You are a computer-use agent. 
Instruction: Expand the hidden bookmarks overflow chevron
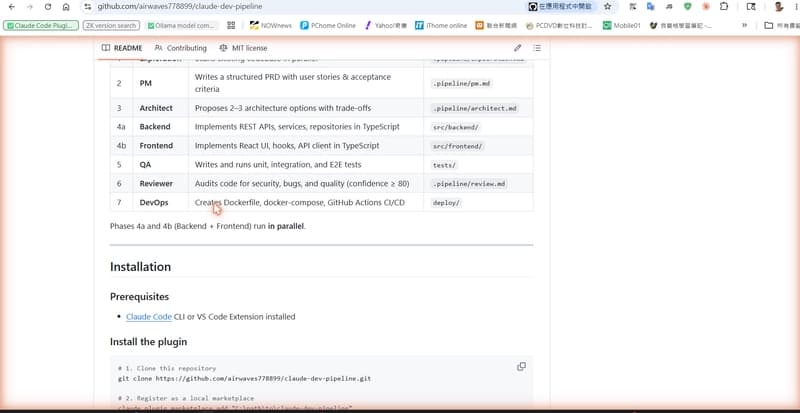744,25
